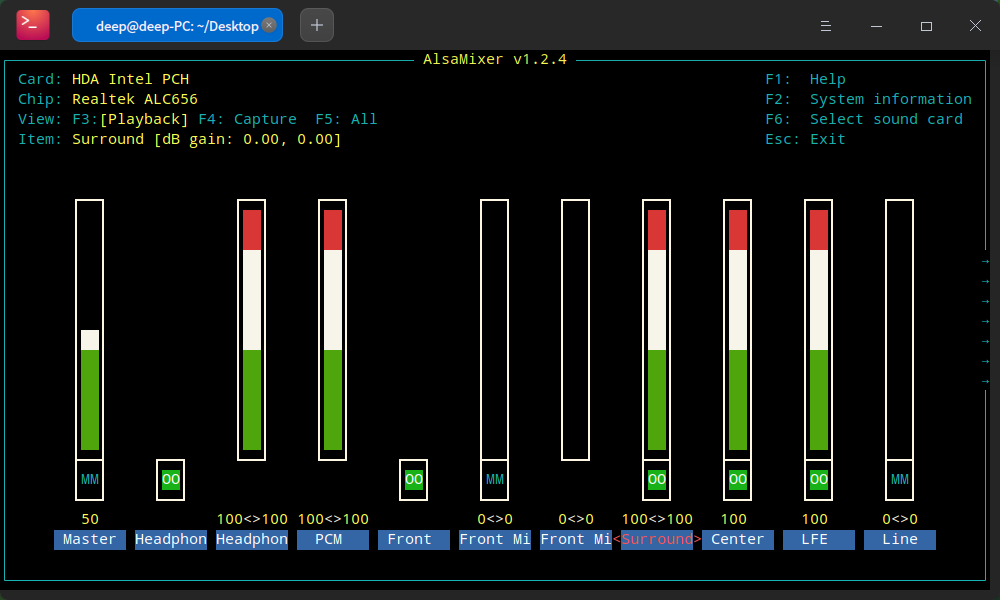
Task: Switch to the All view
Action: coord(346,119)
